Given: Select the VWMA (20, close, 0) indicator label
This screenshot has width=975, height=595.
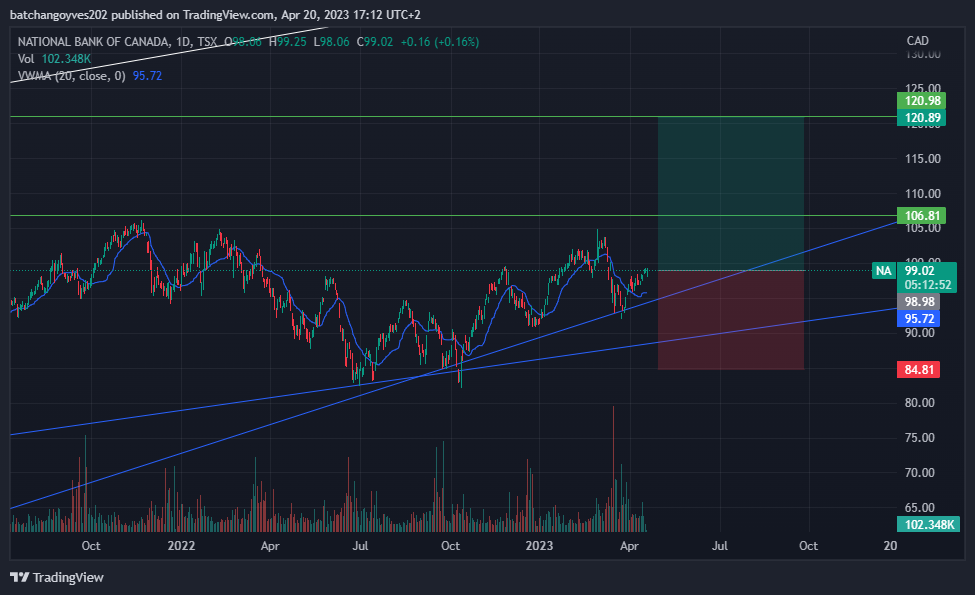Looking at the screenshot, I should tap(72, 76).
